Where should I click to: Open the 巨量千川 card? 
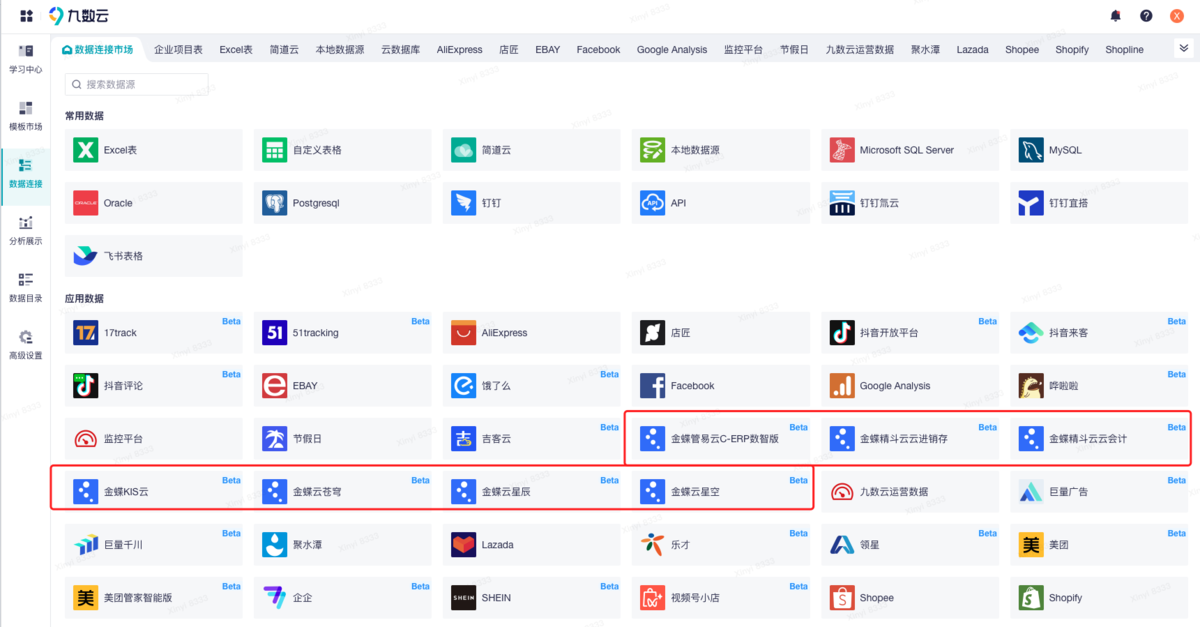154,545
